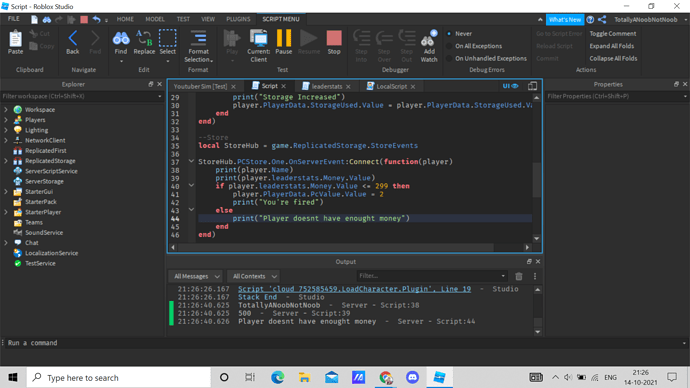Viewport: 690px width, 388px height.
Task: Expand the StarterGui node
Action: (x=6, y=192)
